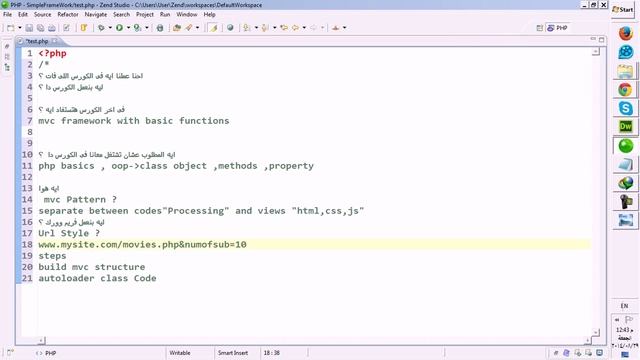
Task: Open Dreamweaver from the taskbar
Action: point(625,127)
